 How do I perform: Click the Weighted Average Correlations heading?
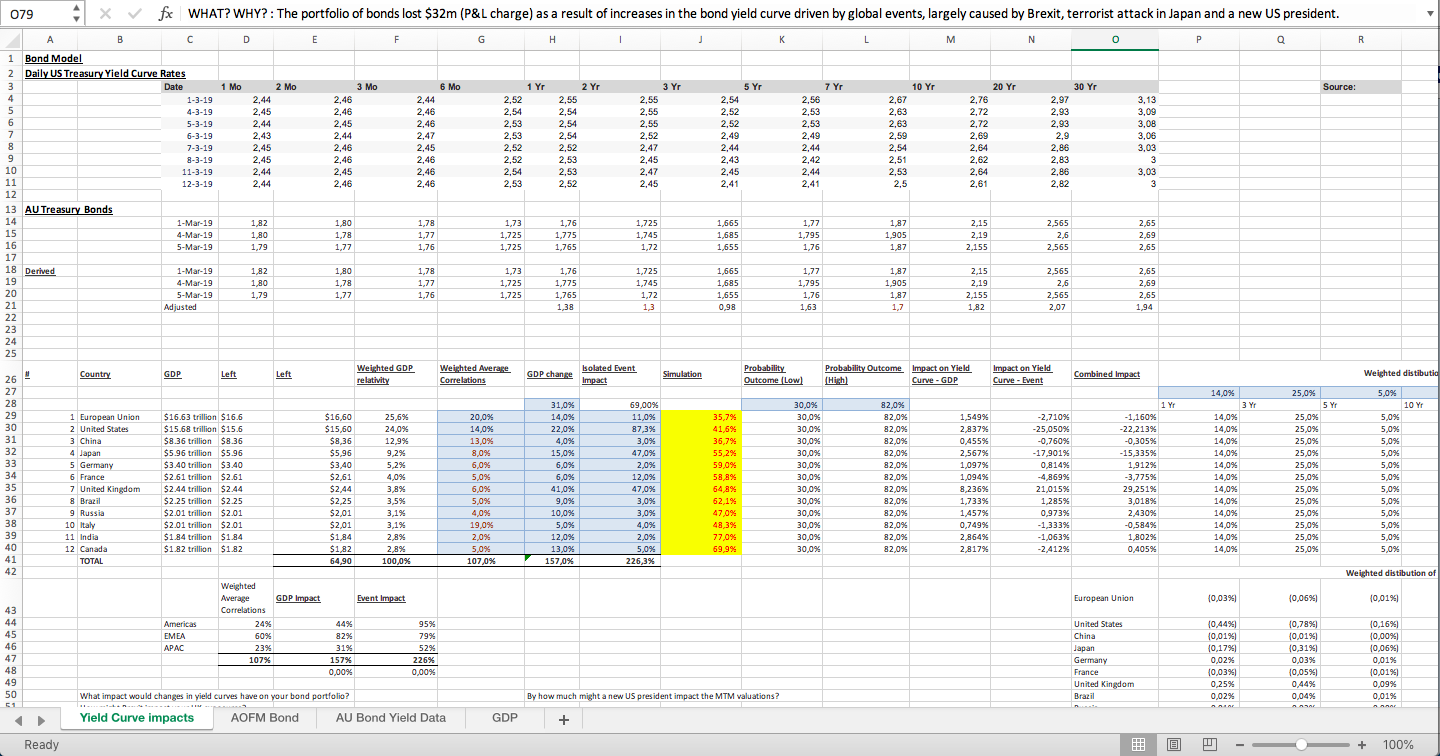(475, 374)
